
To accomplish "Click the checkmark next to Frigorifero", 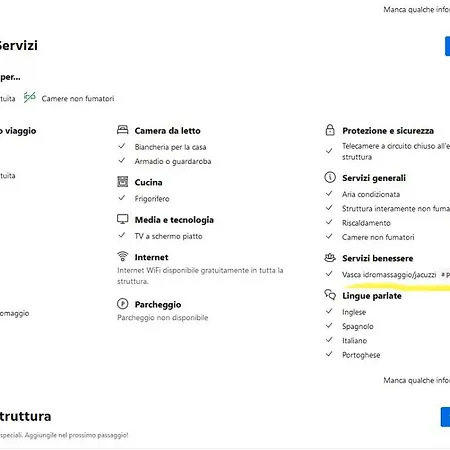I will click(x=122, y=198).
